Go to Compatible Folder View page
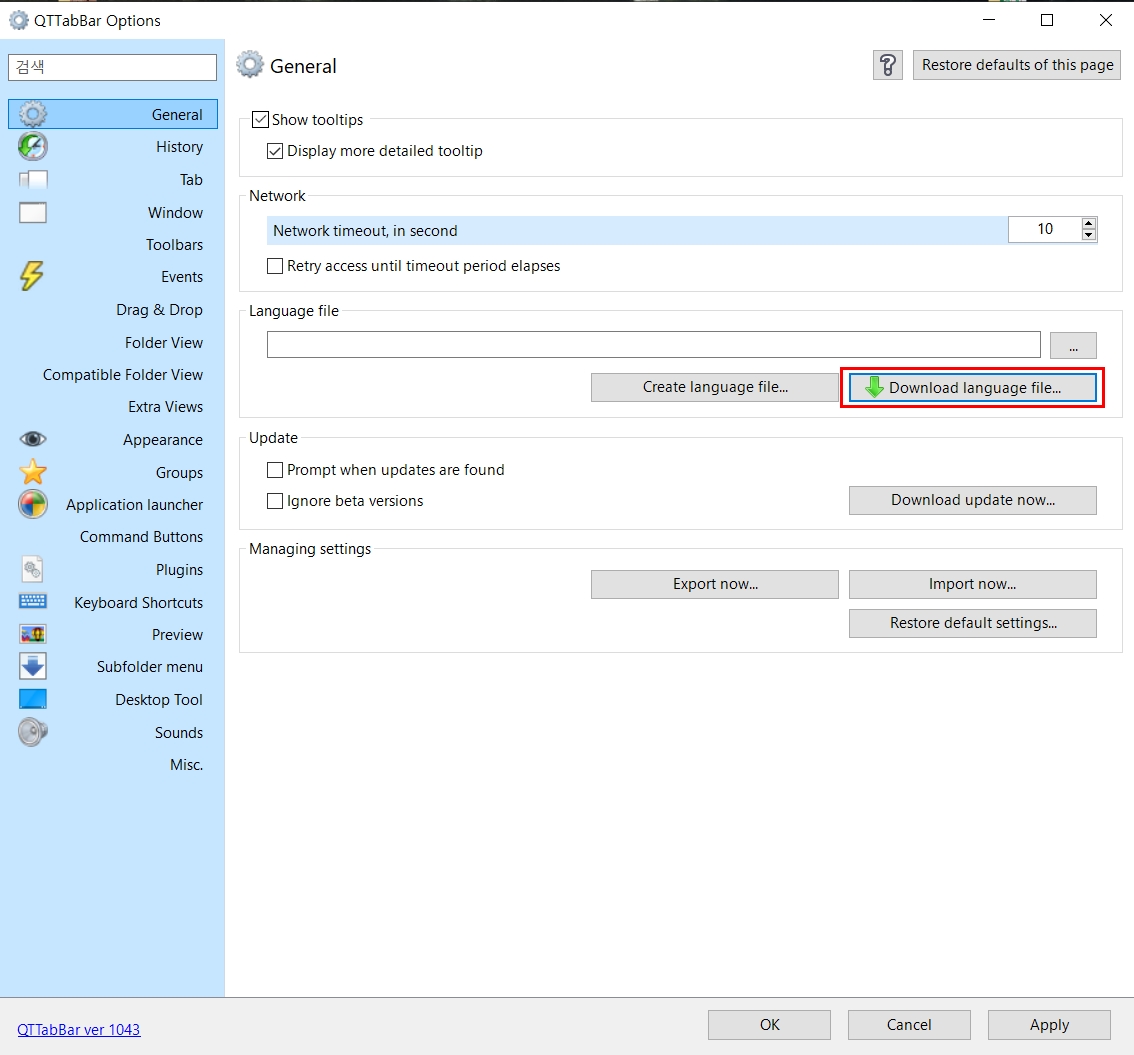1134x1055 pixels. click(113, 375)
